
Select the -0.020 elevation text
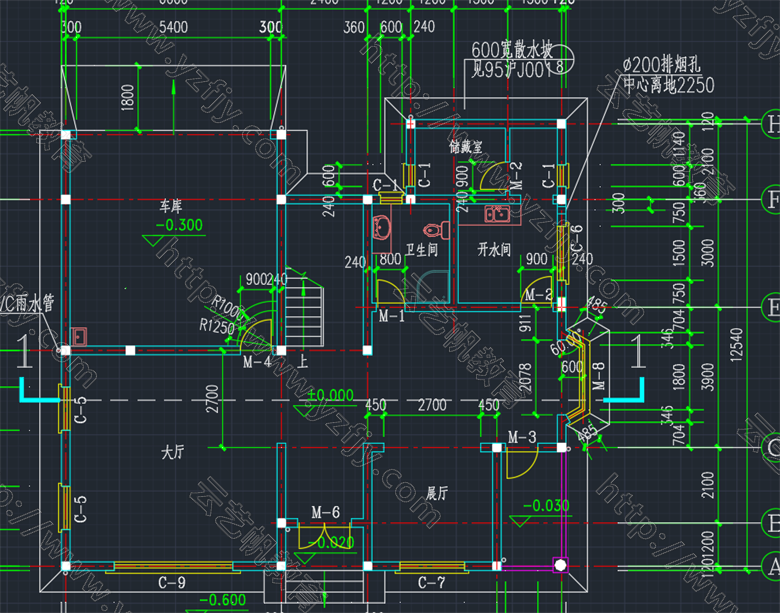point(331,543)
